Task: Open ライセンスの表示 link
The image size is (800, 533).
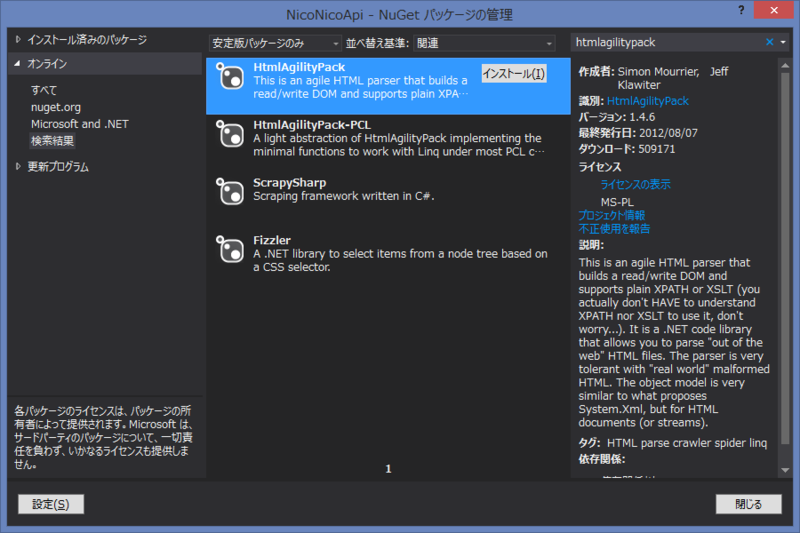Action: point(635,184)
